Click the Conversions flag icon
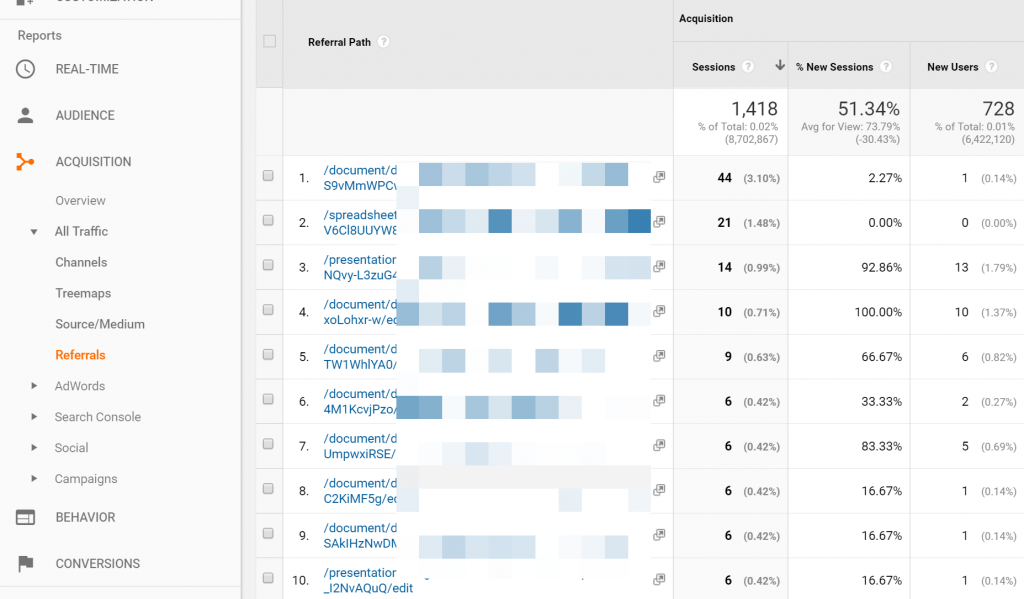Screen dimensions: 1024x599 point(25,563)
